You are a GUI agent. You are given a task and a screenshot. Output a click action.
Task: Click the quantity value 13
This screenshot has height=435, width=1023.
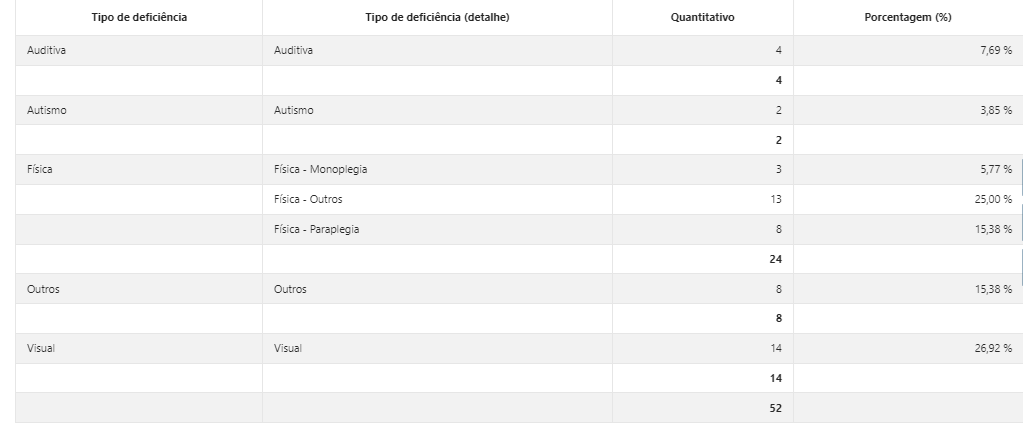tap(776, 200)
